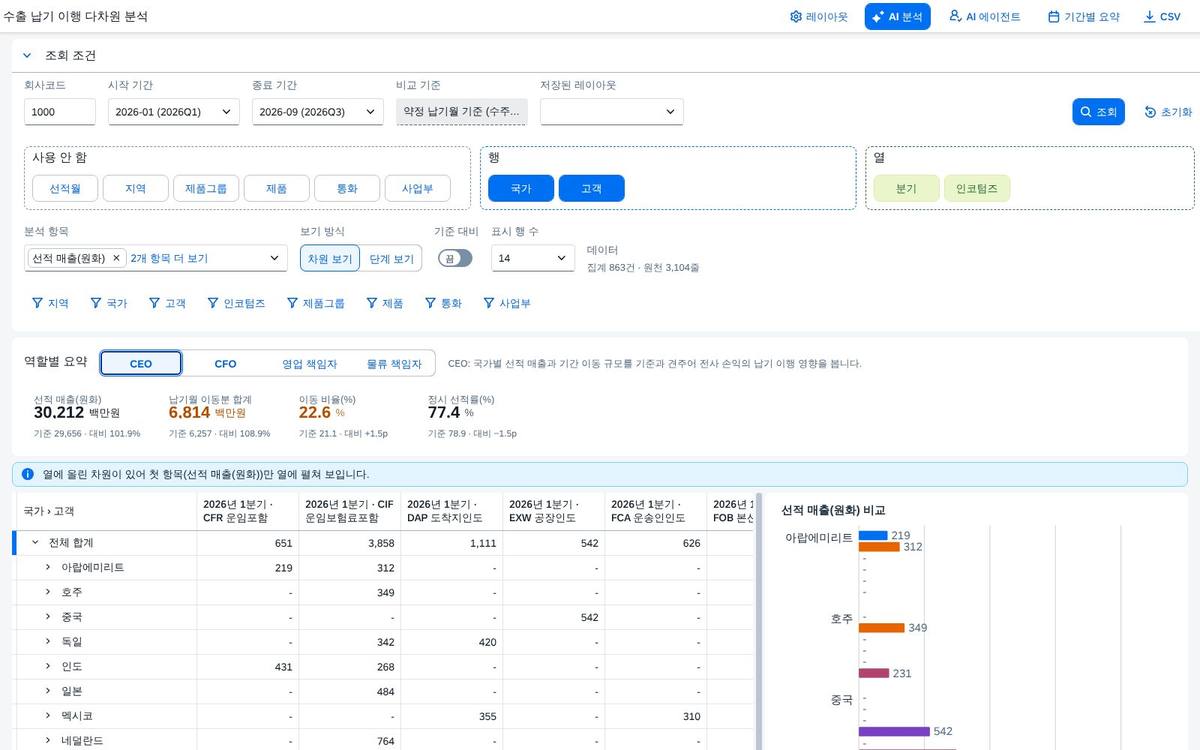Toggle the 기준 대비 switch
The image size is (1200, 750).
click(x=455, y=258)
